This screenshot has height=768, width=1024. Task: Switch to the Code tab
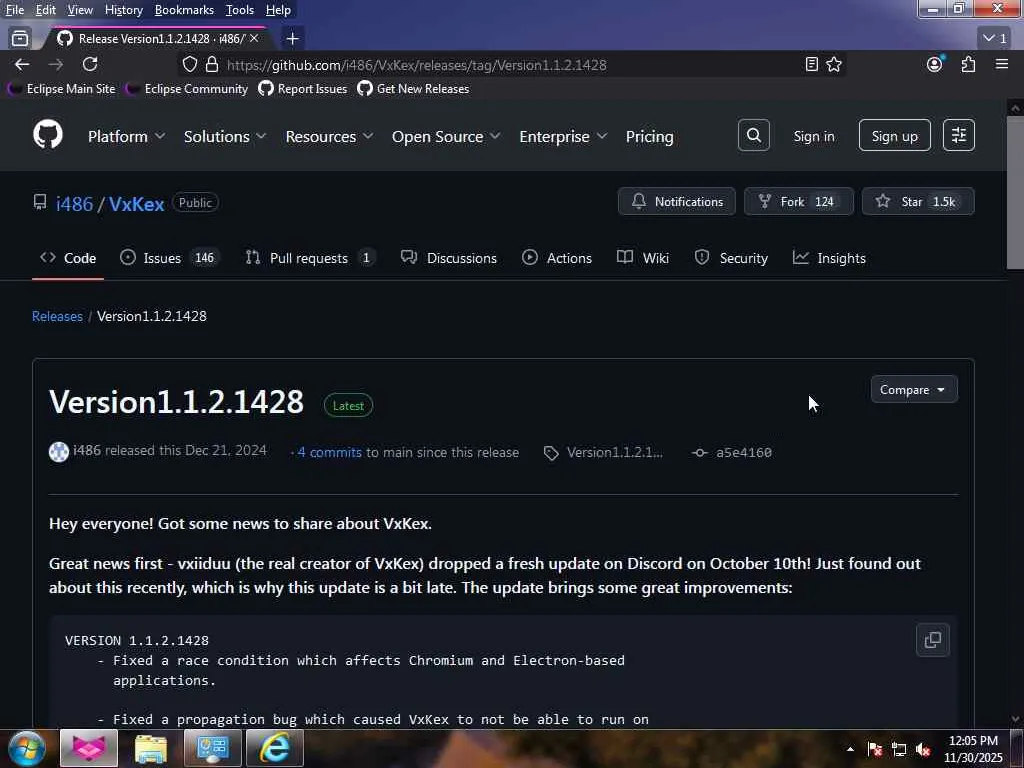[68, 258]
